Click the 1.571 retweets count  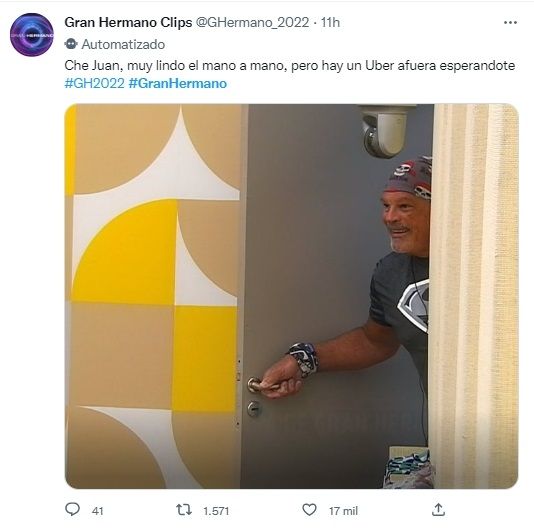(216, 511)
